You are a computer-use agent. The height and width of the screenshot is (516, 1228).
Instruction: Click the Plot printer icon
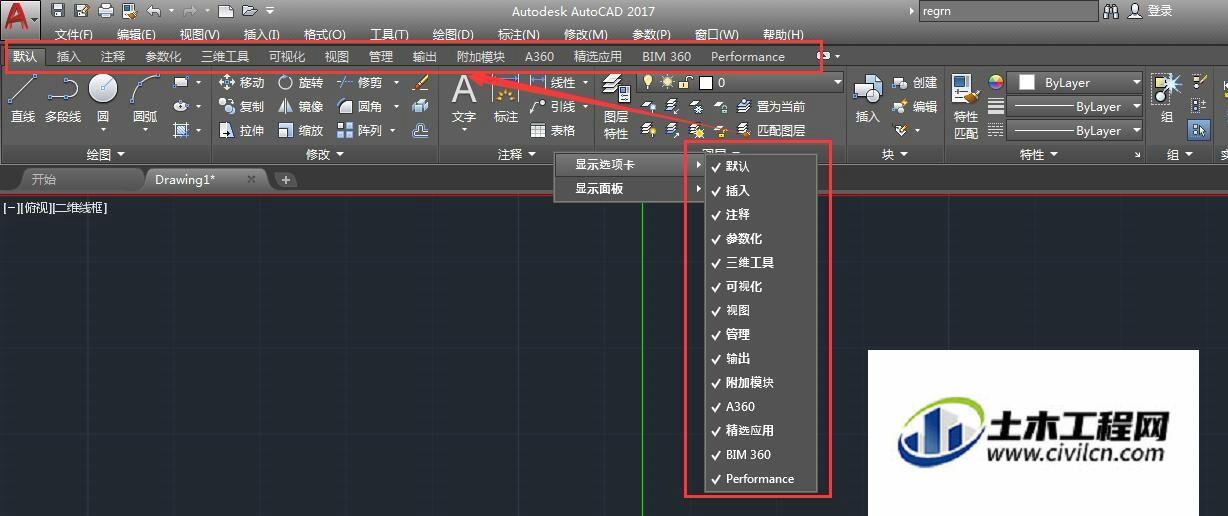[106, 11]
